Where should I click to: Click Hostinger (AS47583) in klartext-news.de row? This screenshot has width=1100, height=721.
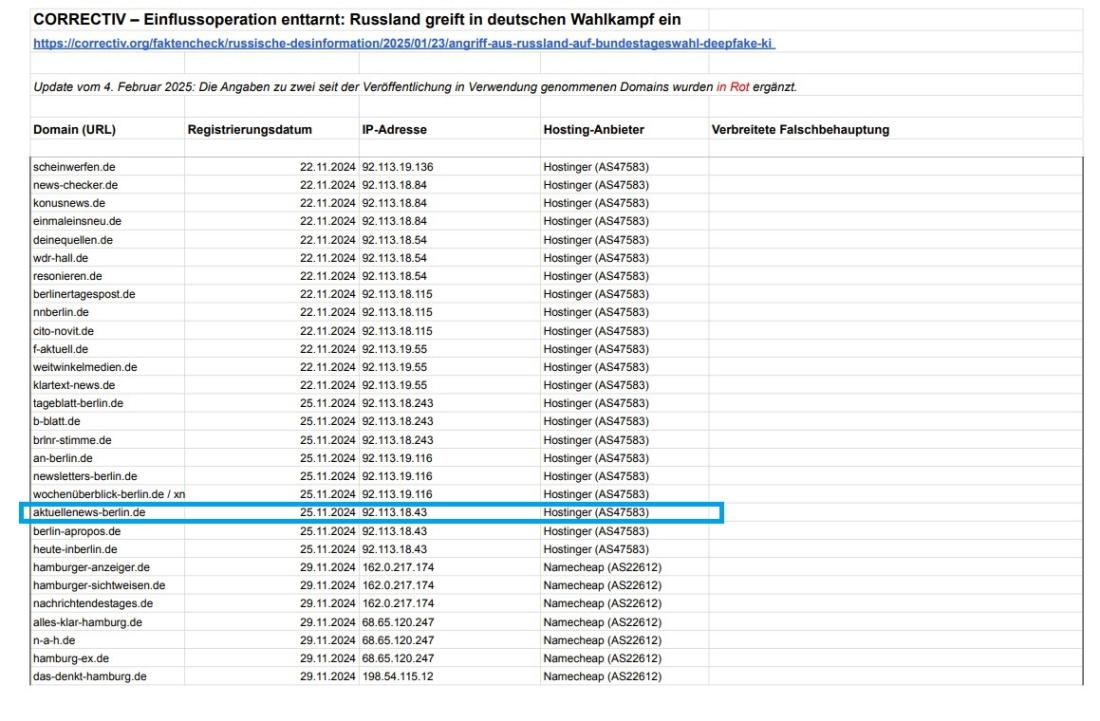pos(596,385)
